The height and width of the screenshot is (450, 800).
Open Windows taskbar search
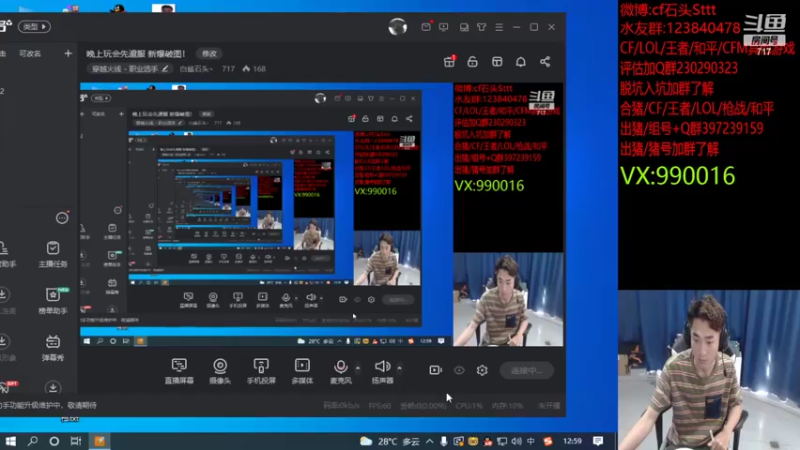click(33, 441)
